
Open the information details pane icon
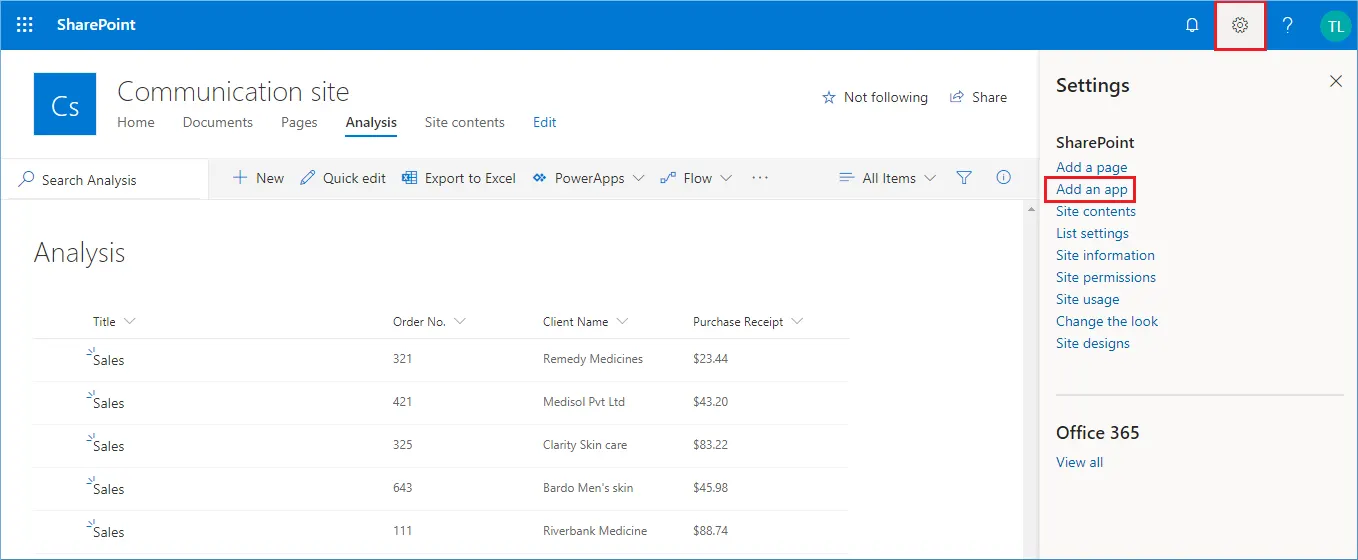[x=1004, y=177]
